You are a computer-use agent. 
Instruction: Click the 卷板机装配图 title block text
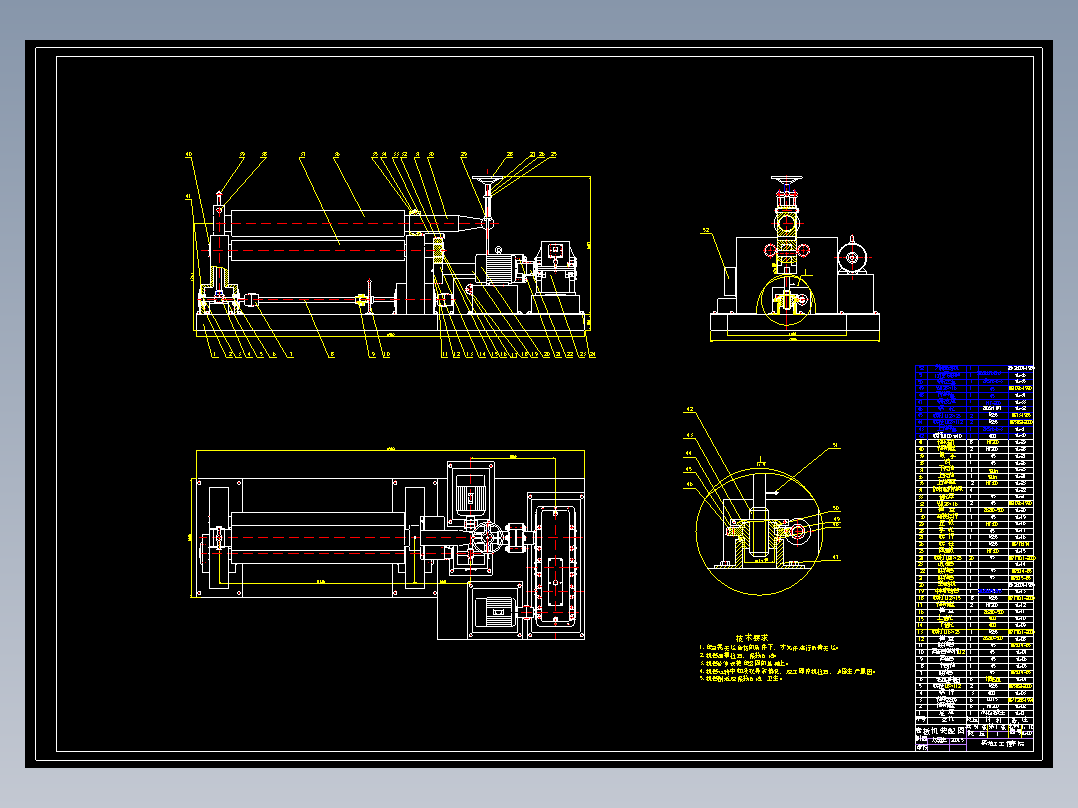point(940,730)
